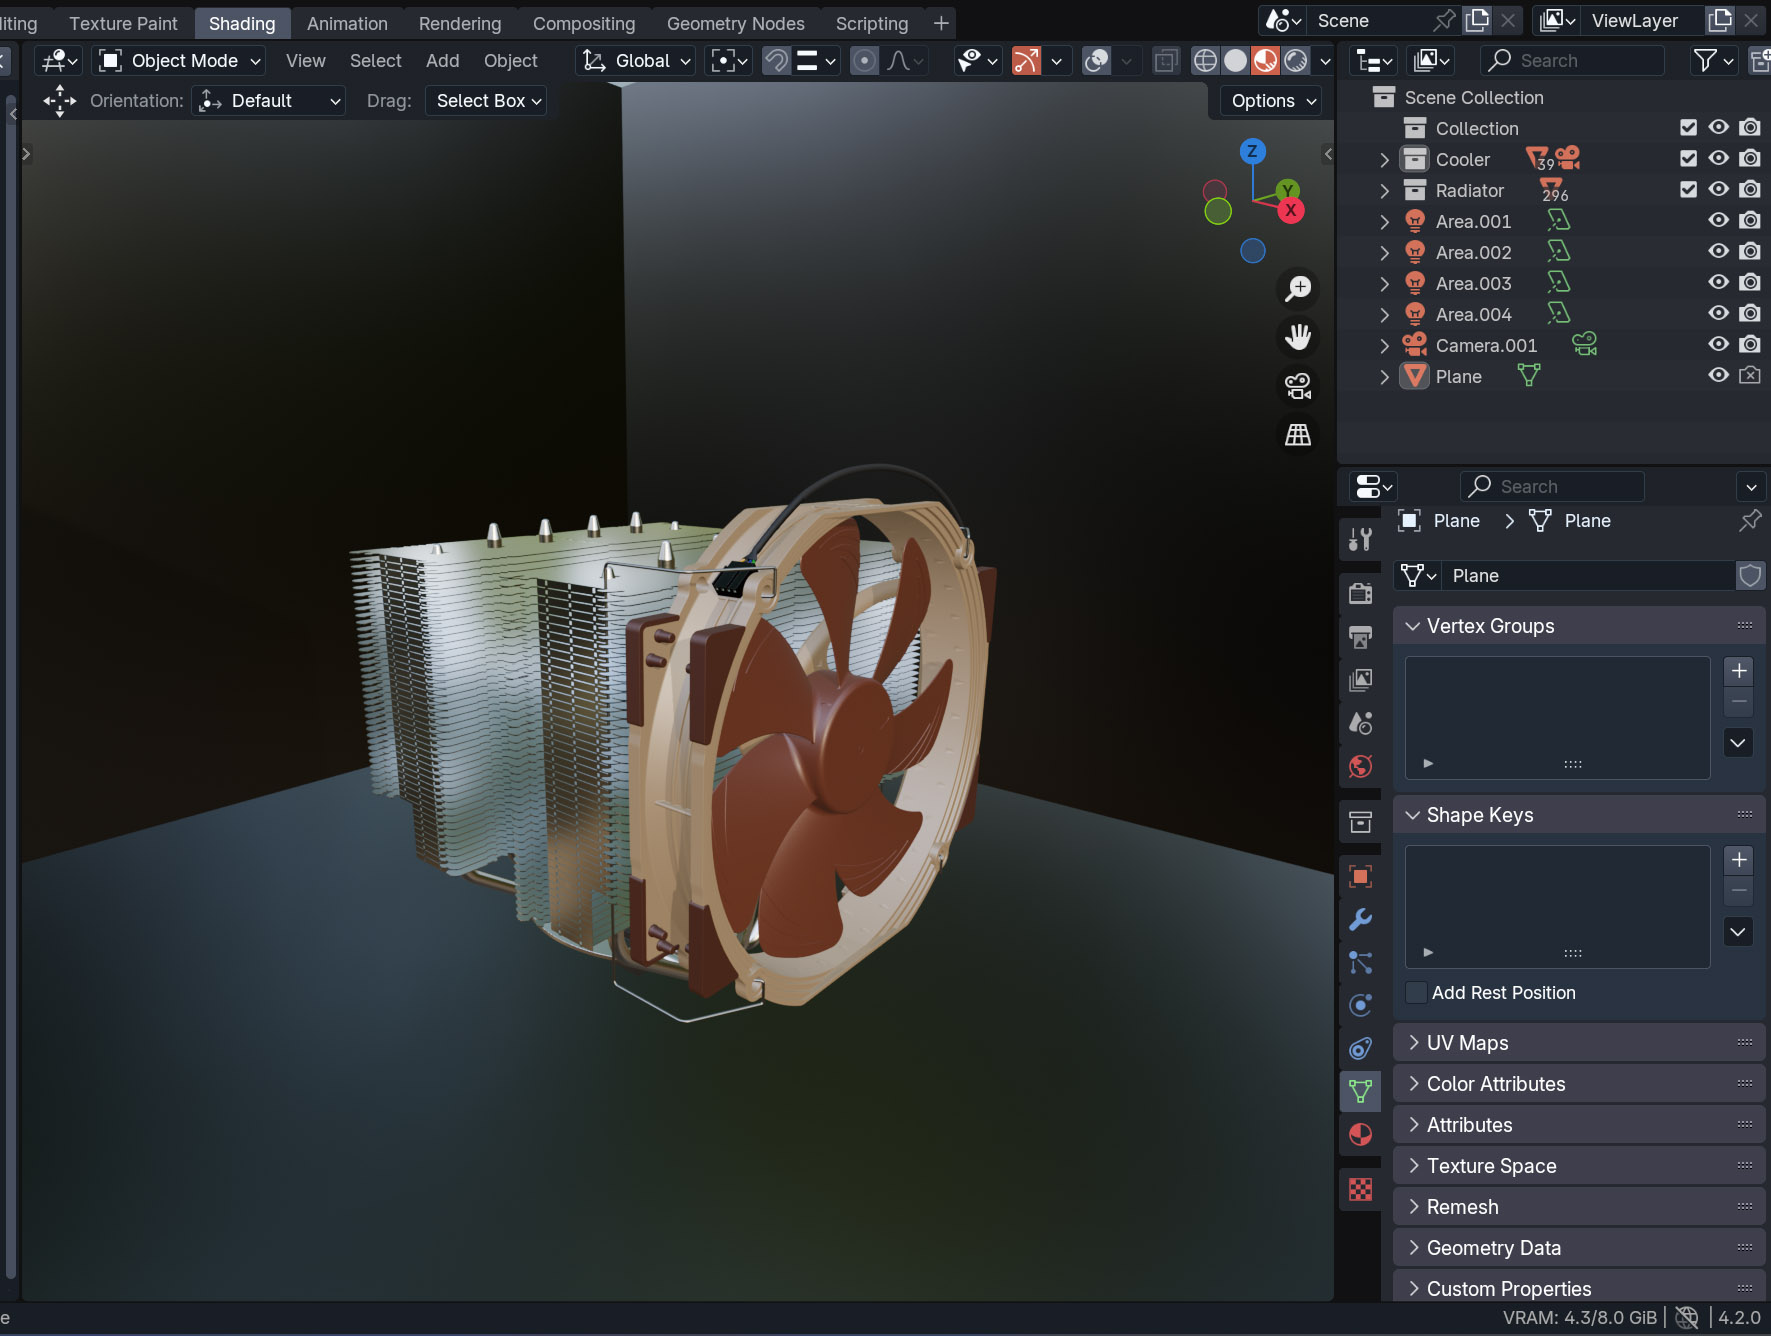Screen dimensions: 1771x1336
Task: Click the Options button in viewport
Action: pyautogui.click(x=1272, y=101)
